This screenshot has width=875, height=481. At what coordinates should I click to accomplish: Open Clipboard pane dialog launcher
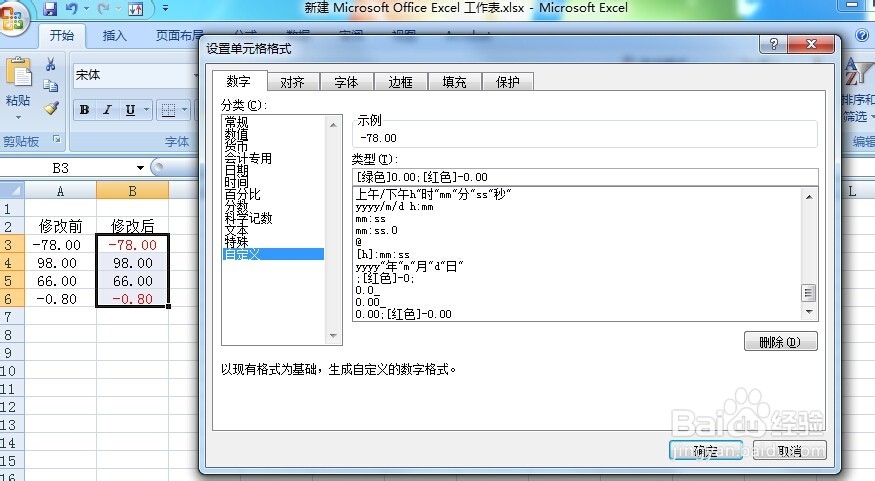pyautogui.click(x=57, y=139)
